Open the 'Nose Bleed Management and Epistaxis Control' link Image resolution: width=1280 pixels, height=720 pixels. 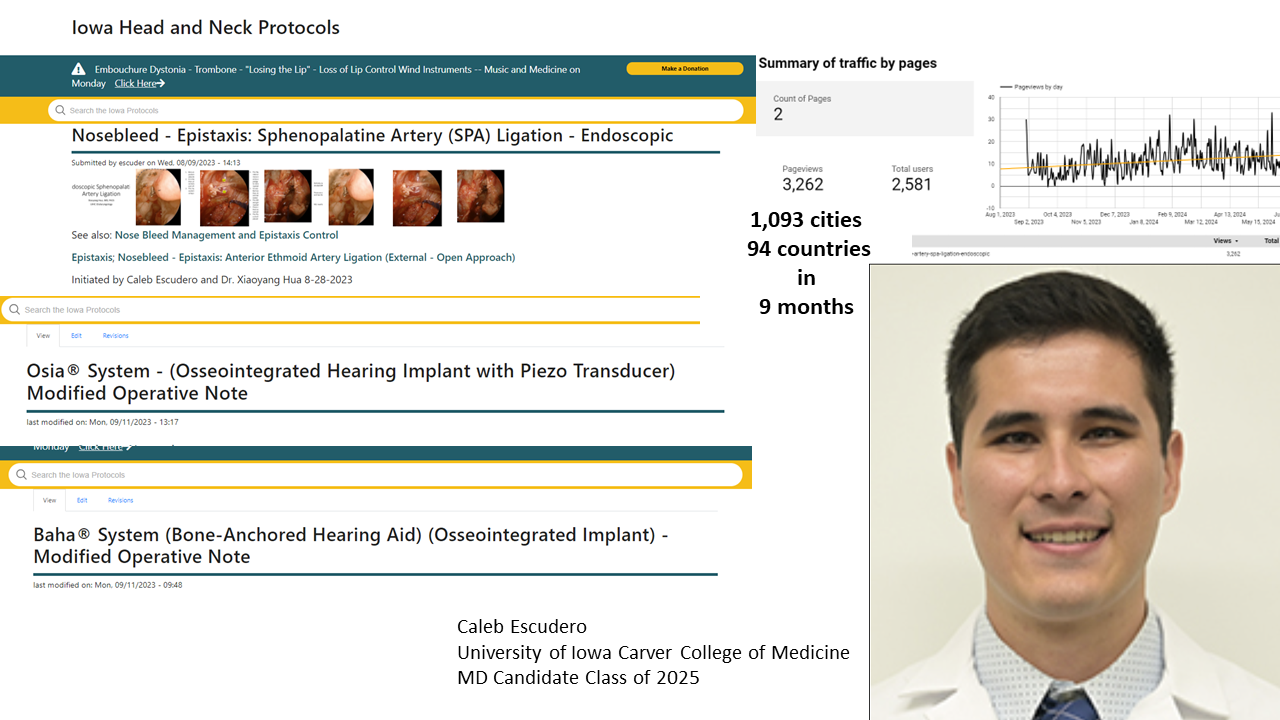click(x=226, y=235)
